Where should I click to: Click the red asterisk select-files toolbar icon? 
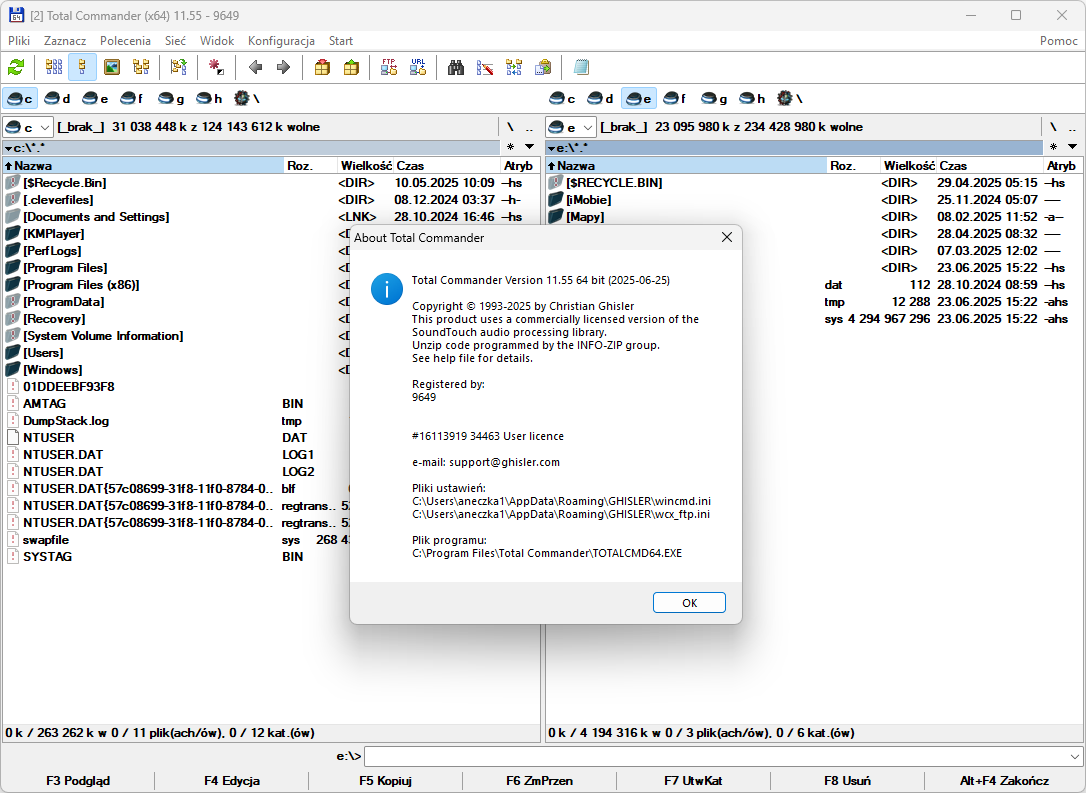[x=217, y=67]
